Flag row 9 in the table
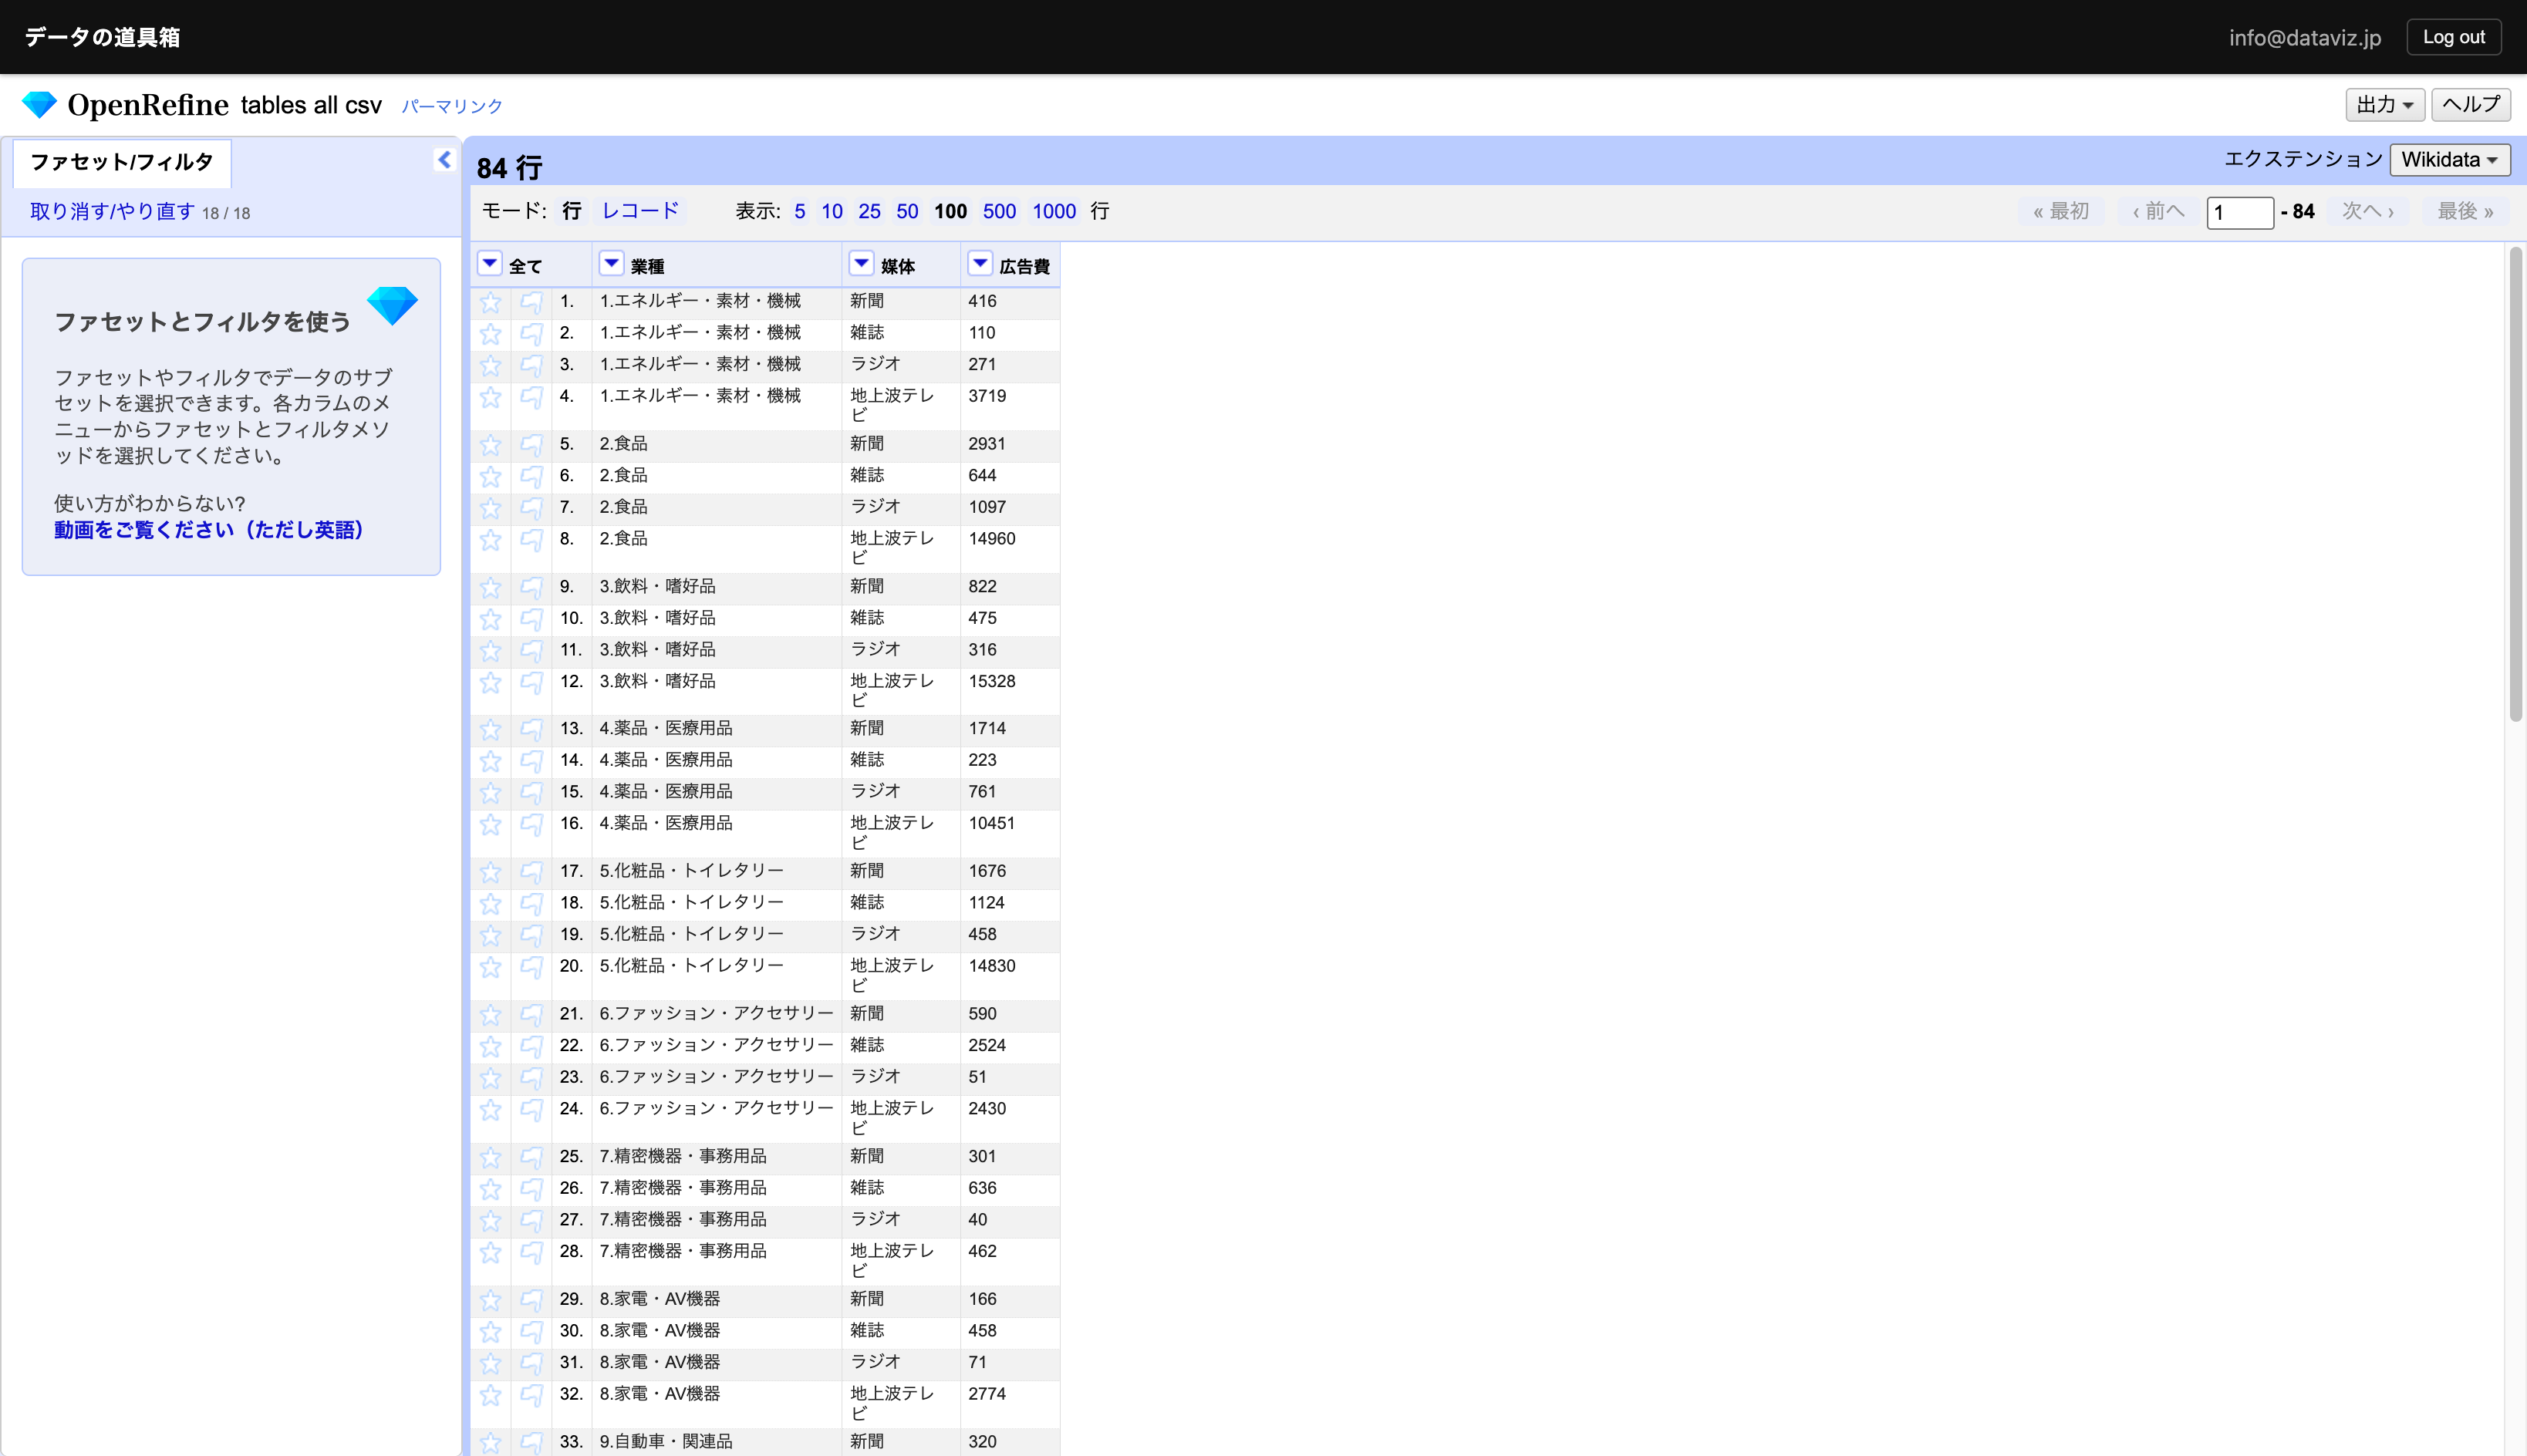The height and width of the screenshot is (1456, 2527). tap(531, 587)
